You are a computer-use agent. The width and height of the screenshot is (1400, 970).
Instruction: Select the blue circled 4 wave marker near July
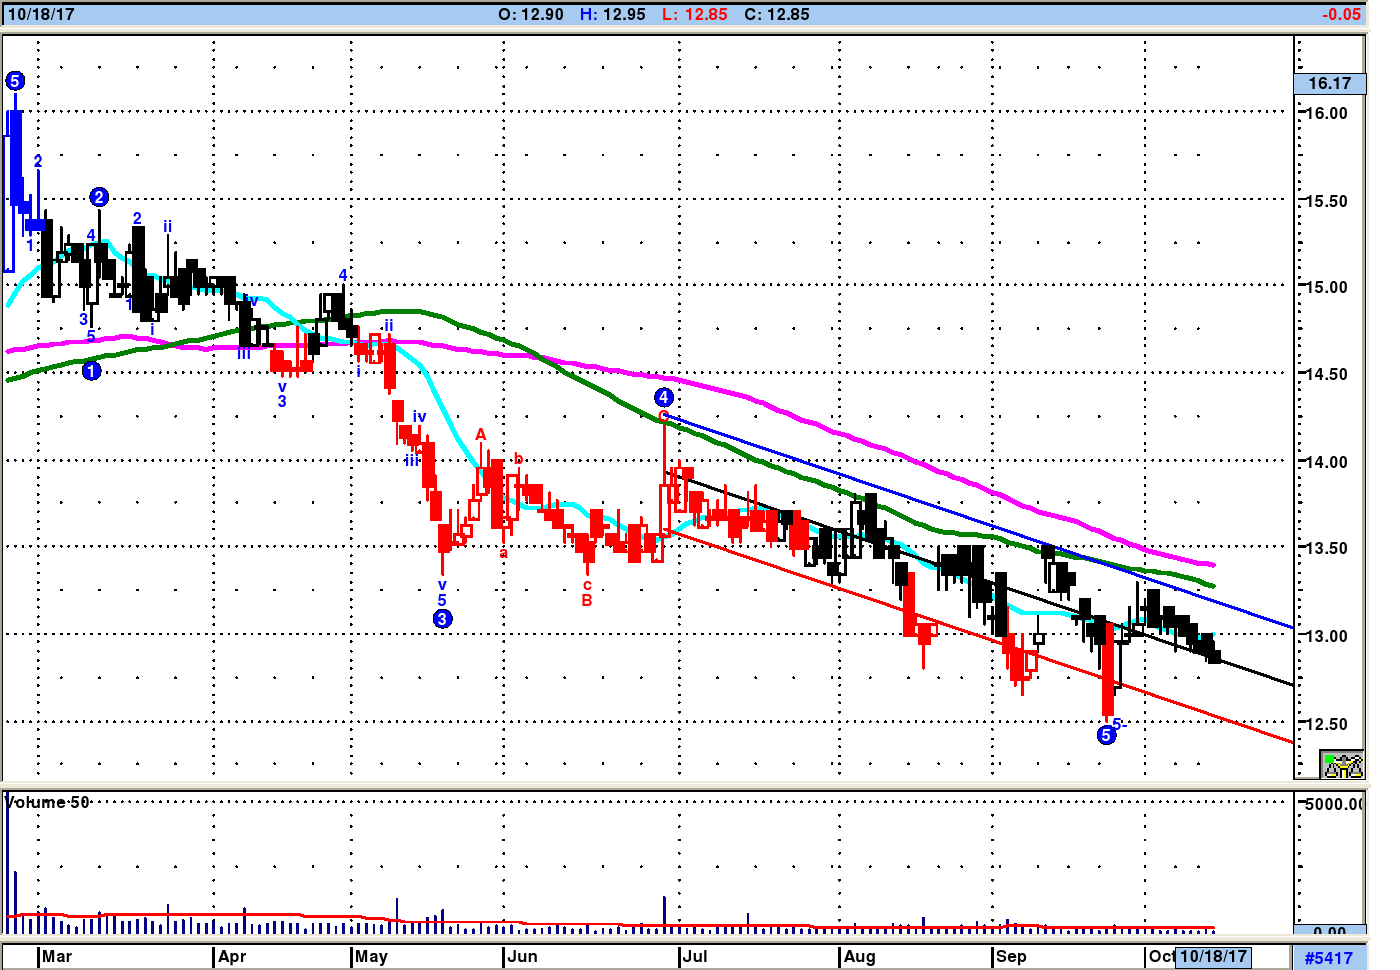pyautogui.click(x=663, y=397)
